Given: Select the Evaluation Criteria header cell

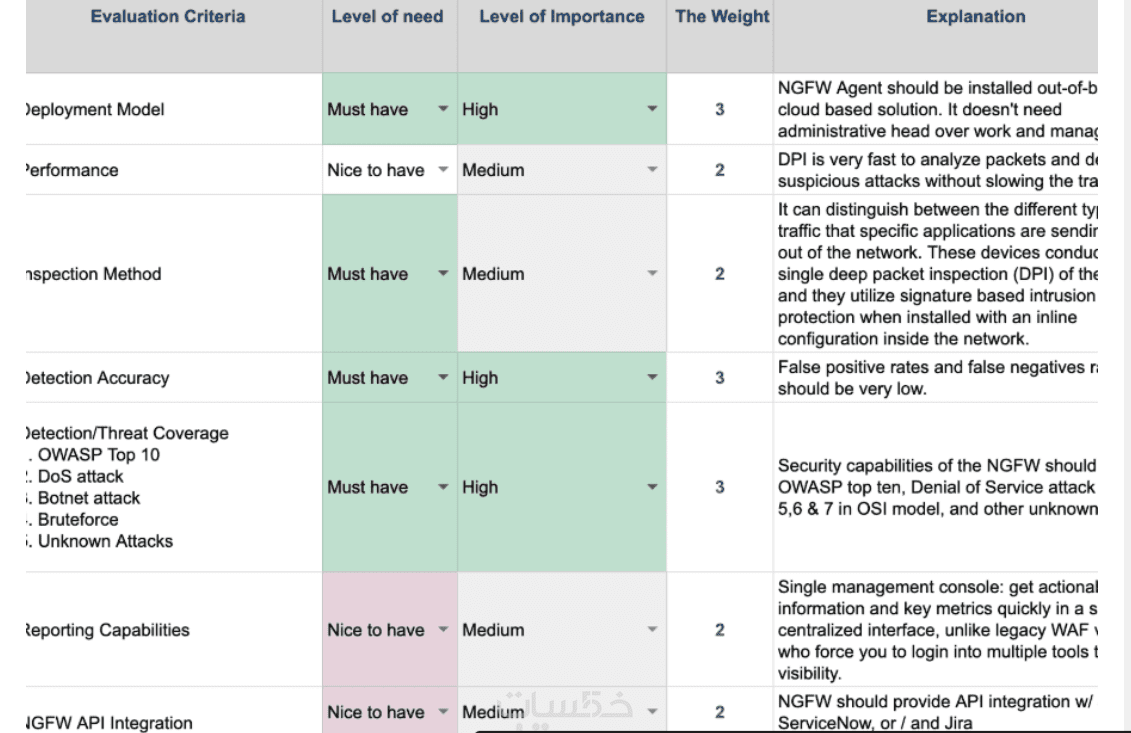Looking at the screenshot, I should coord(169,17).
